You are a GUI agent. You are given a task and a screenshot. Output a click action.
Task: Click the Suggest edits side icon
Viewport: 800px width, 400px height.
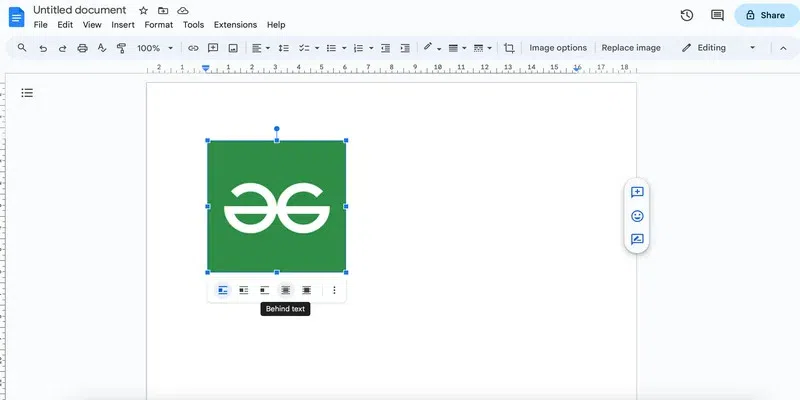point(637,239)
